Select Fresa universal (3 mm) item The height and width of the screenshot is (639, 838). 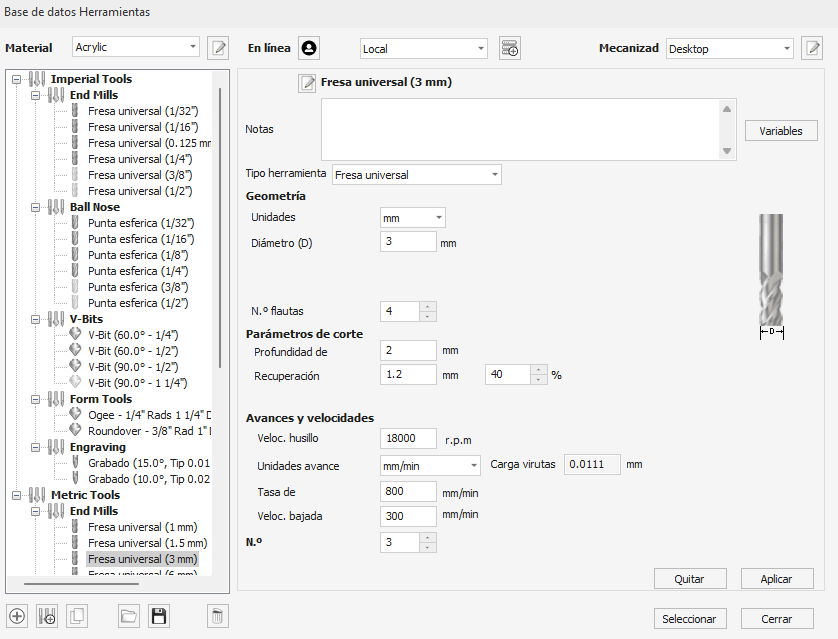coord(143,559)
